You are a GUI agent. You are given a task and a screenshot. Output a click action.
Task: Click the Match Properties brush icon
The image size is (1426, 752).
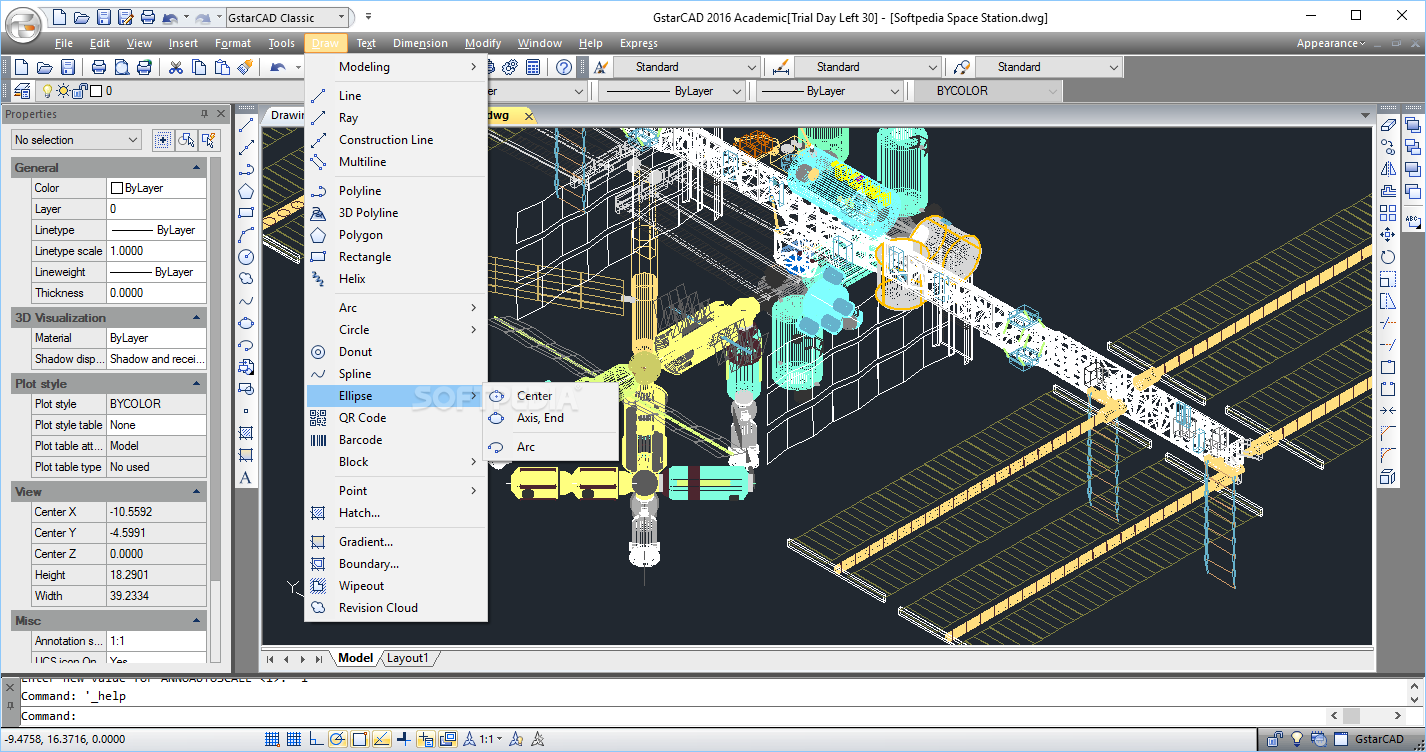[244, 67]
